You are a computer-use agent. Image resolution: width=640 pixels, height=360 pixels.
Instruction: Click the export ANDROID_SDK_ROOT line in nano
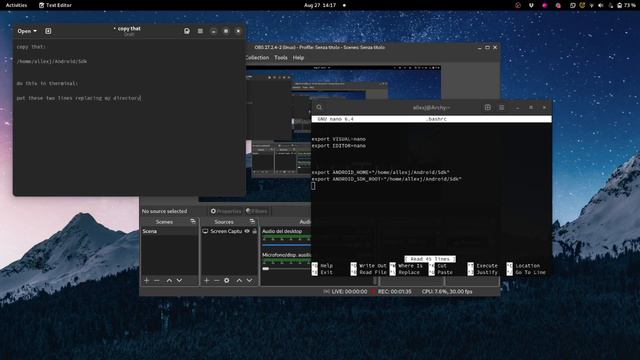point(387,179)
